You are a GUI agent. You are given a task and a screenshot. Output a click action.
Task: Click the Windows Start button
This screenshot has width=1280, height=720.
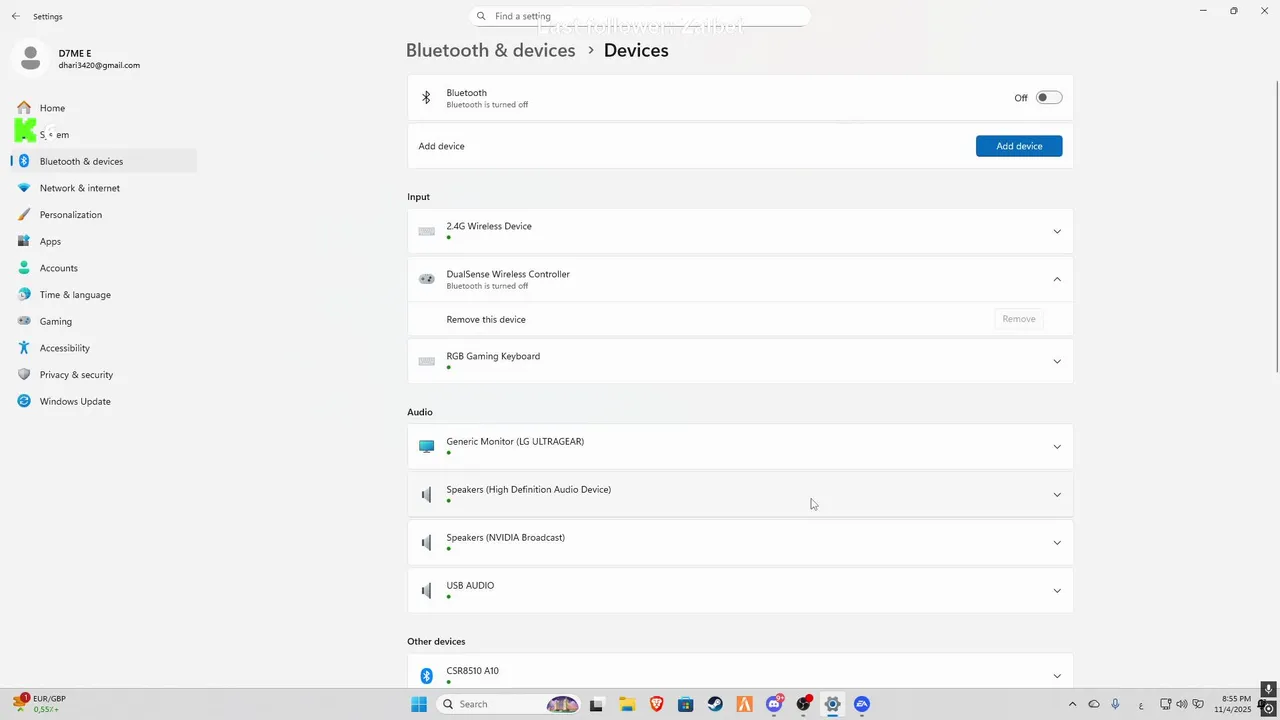tap(419, 704)
